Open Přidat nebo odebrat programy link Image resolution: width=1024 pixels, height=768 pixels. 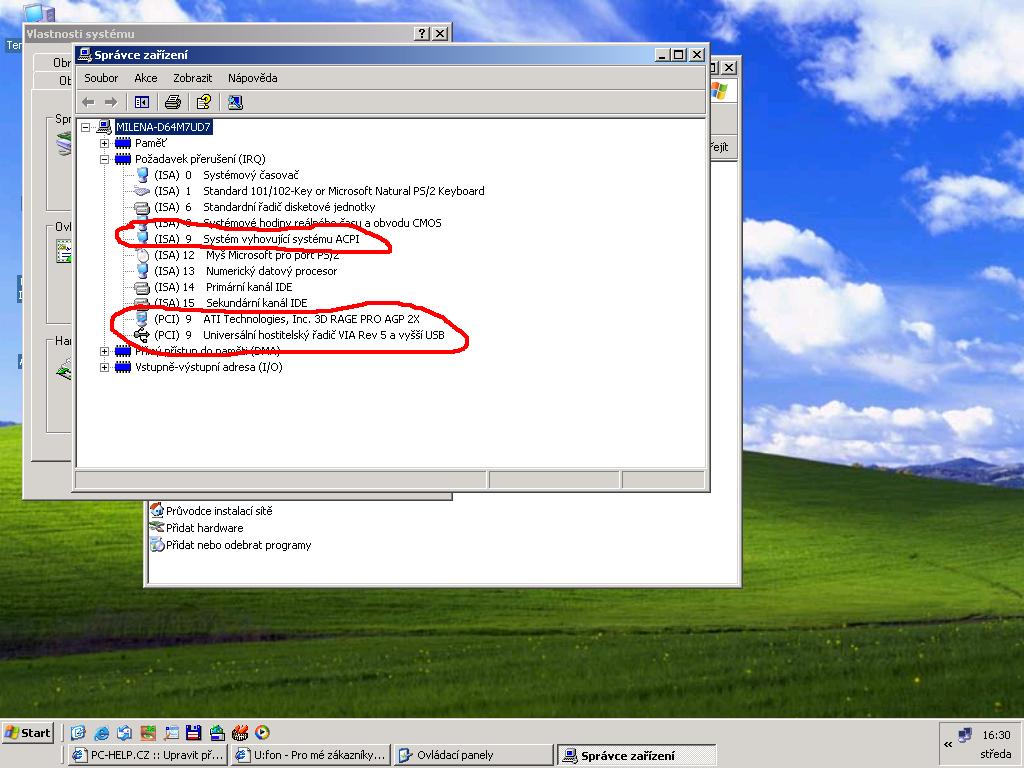tap(238, 545)
